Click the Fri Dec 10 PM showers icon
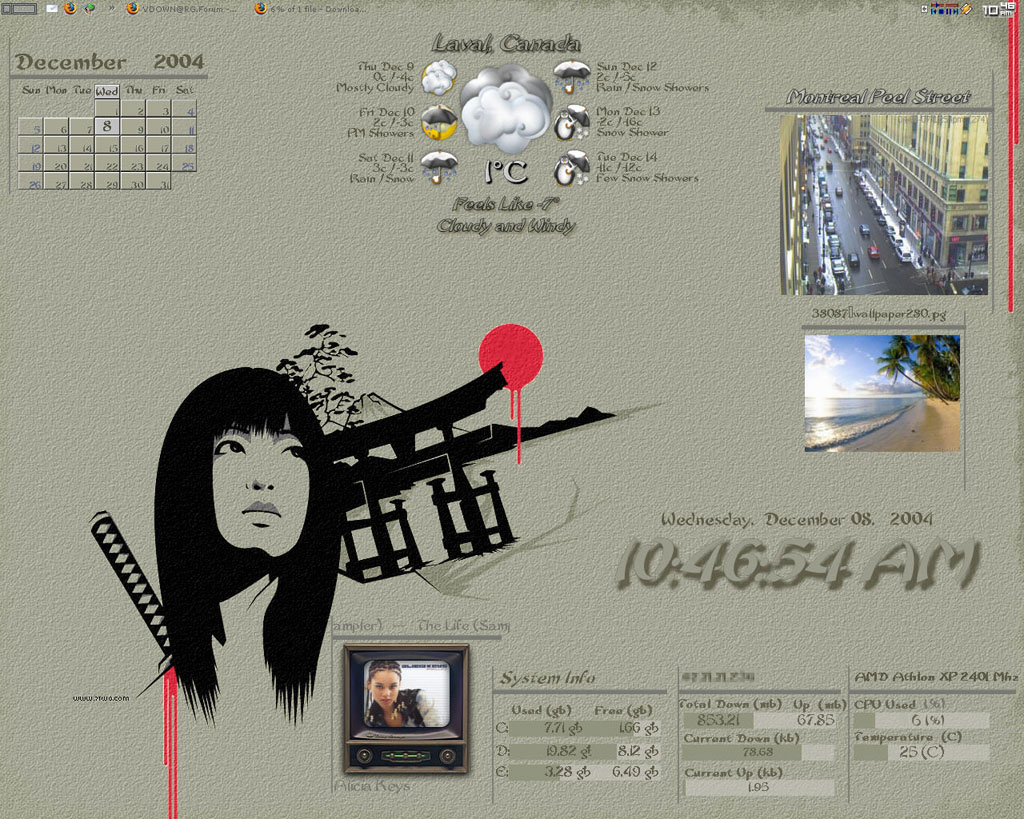Screen dimensions: 1024x819 [x=439, y=122]
